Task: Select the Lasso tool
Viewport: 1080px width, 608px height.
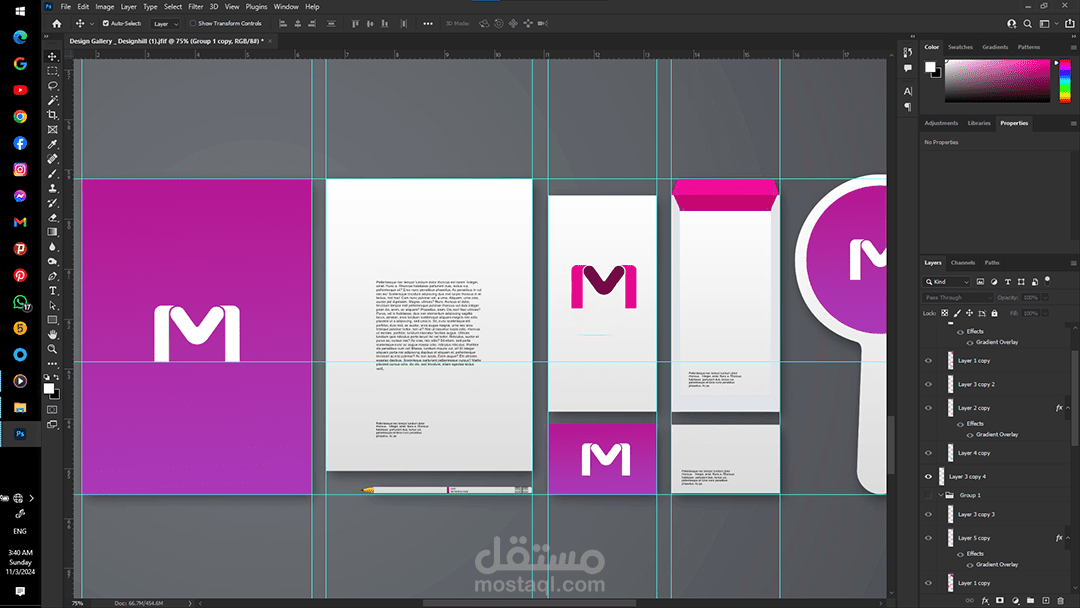Action: (52, 86)
